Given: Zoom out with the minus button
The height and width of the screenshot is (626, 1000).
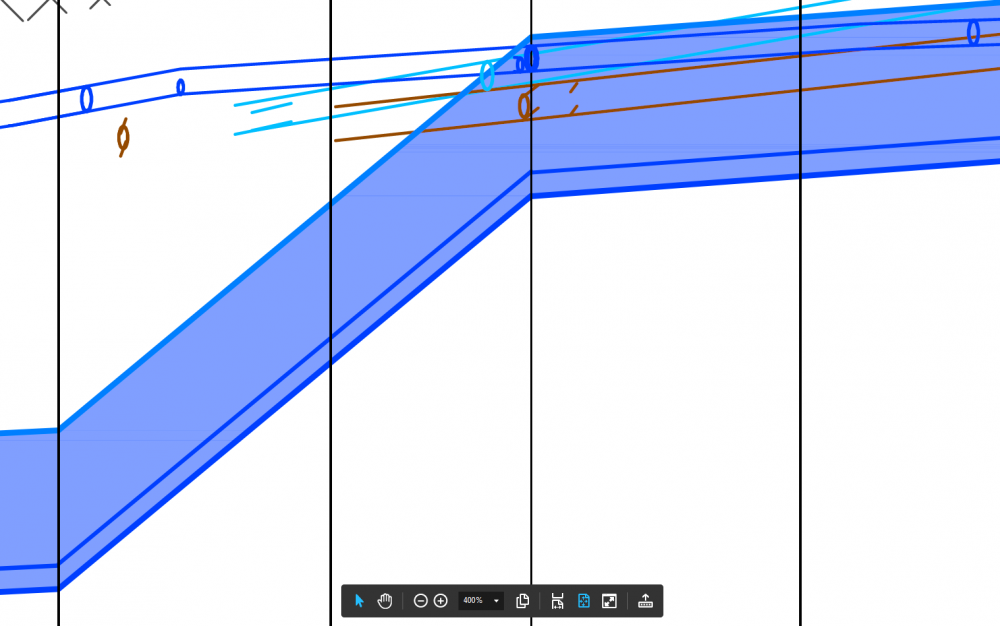Looking at the screenshot, I should pos(420,601).
